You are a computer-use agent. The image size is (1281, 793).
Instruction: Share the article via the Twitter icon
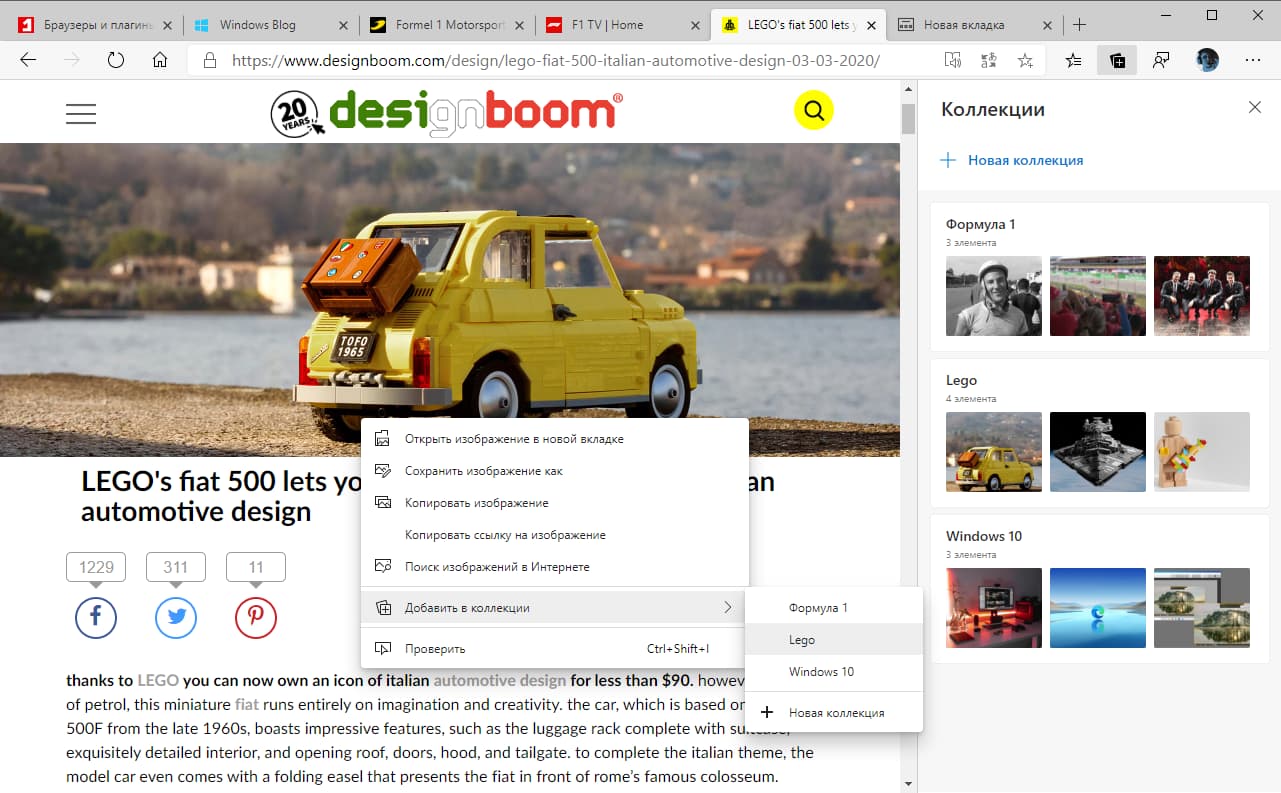[x=176, y=617]
